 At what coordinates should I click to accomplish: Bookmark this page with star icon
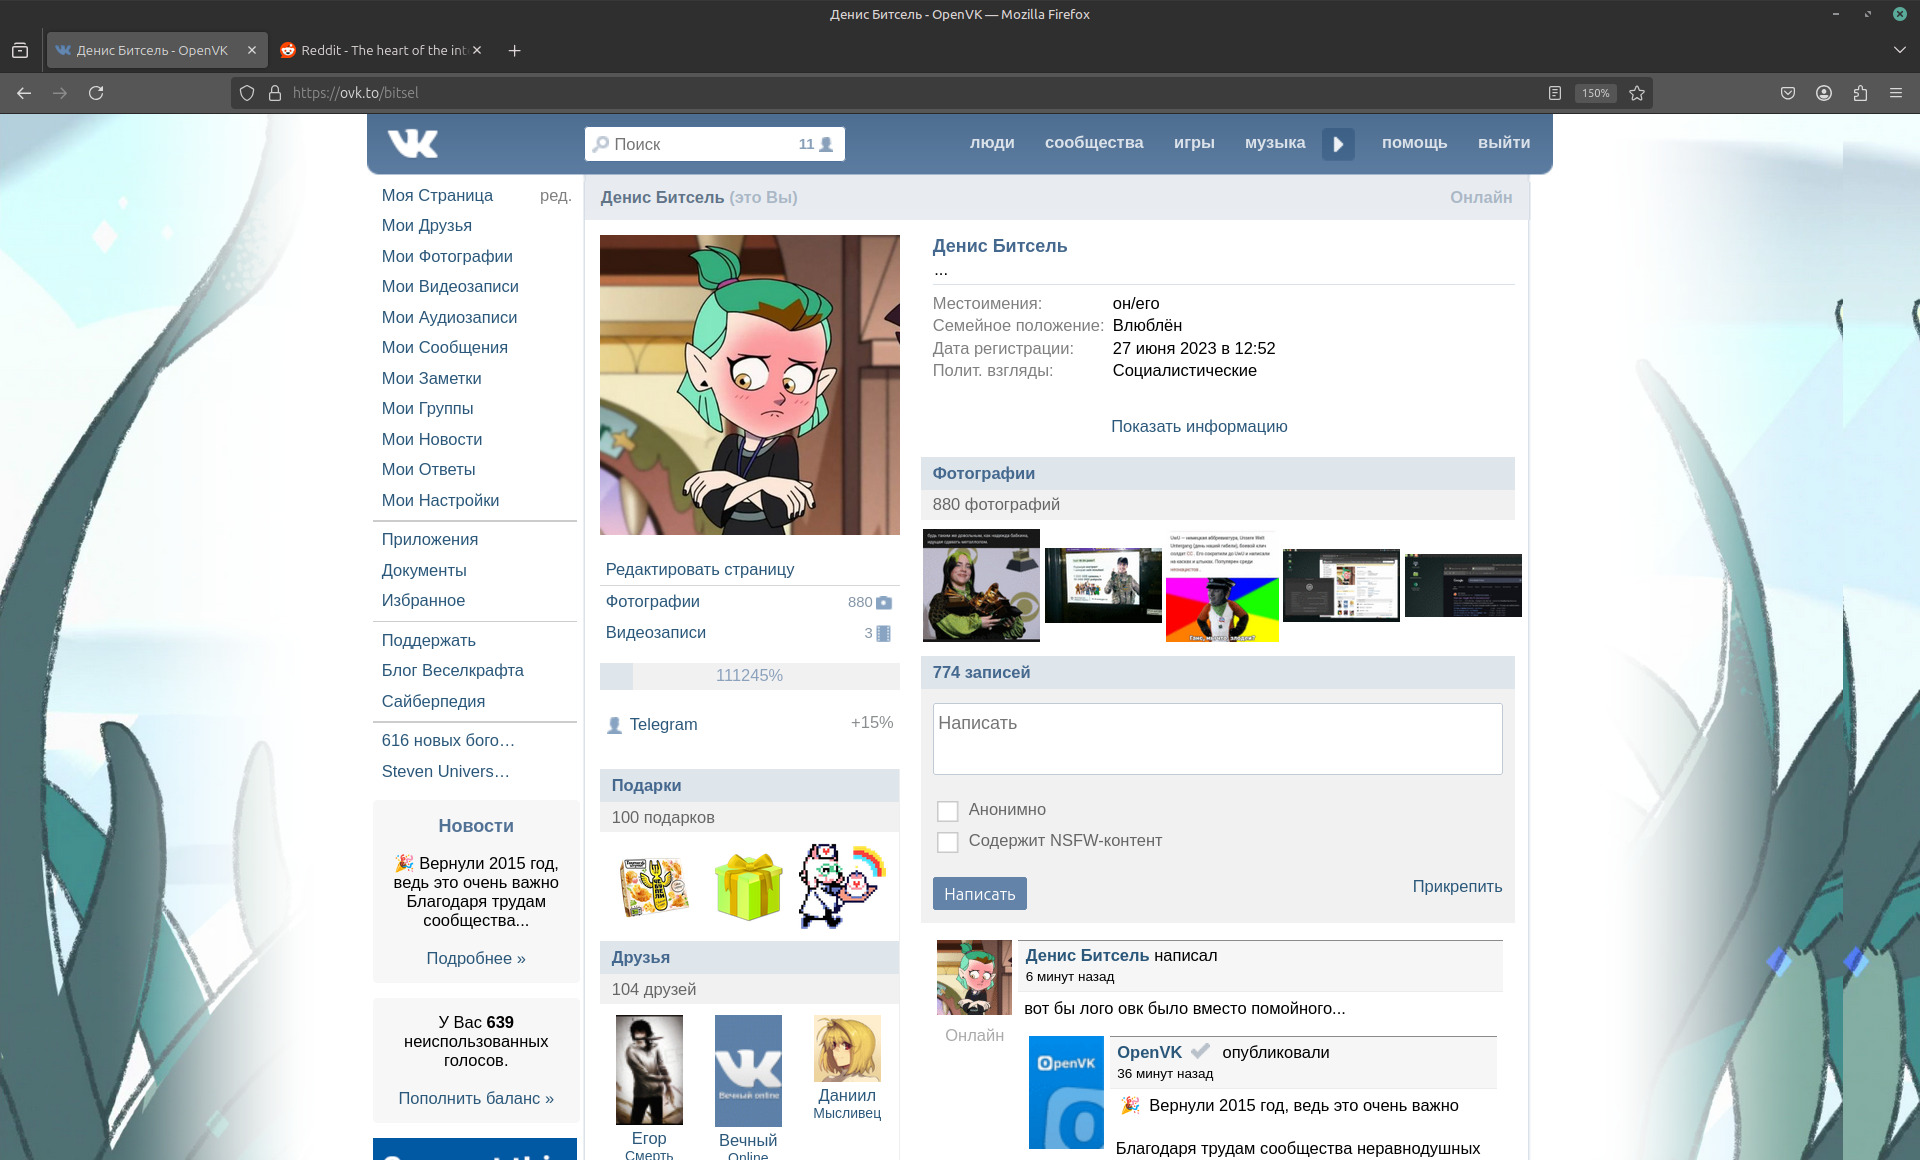click(1637, 93)
